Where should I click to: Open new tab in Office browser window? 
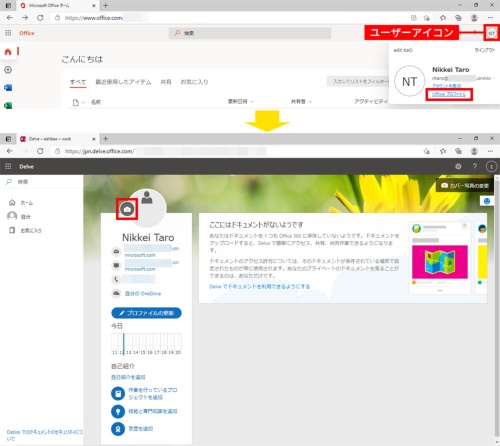(106, 5)
